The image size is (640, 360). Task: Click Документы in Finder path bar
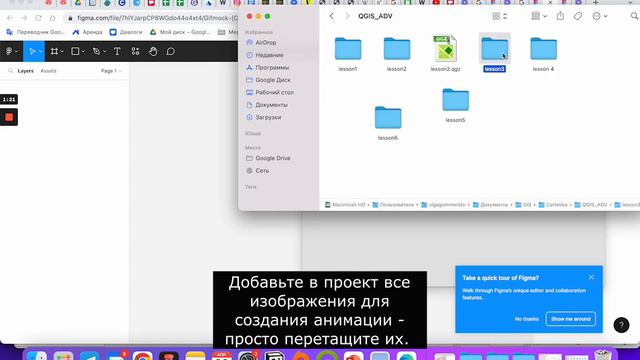pyautogui.click(x=490, y=205)
